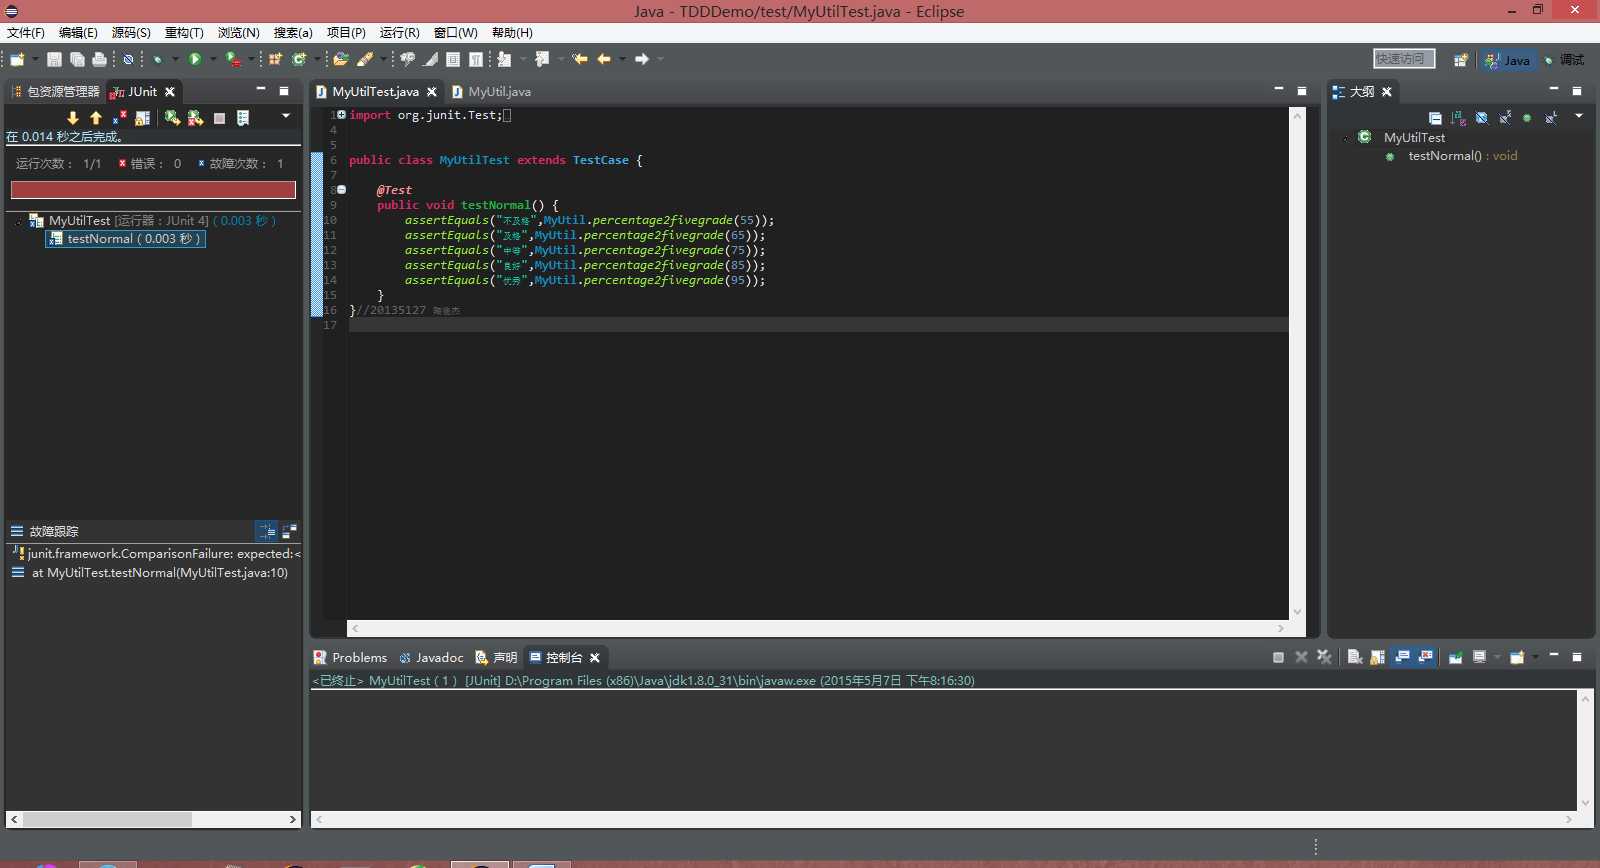The height and width of the screenshot is (868, 1600).
Task: Switch to 包资源管理器 tab
Action: pos(55,91)
